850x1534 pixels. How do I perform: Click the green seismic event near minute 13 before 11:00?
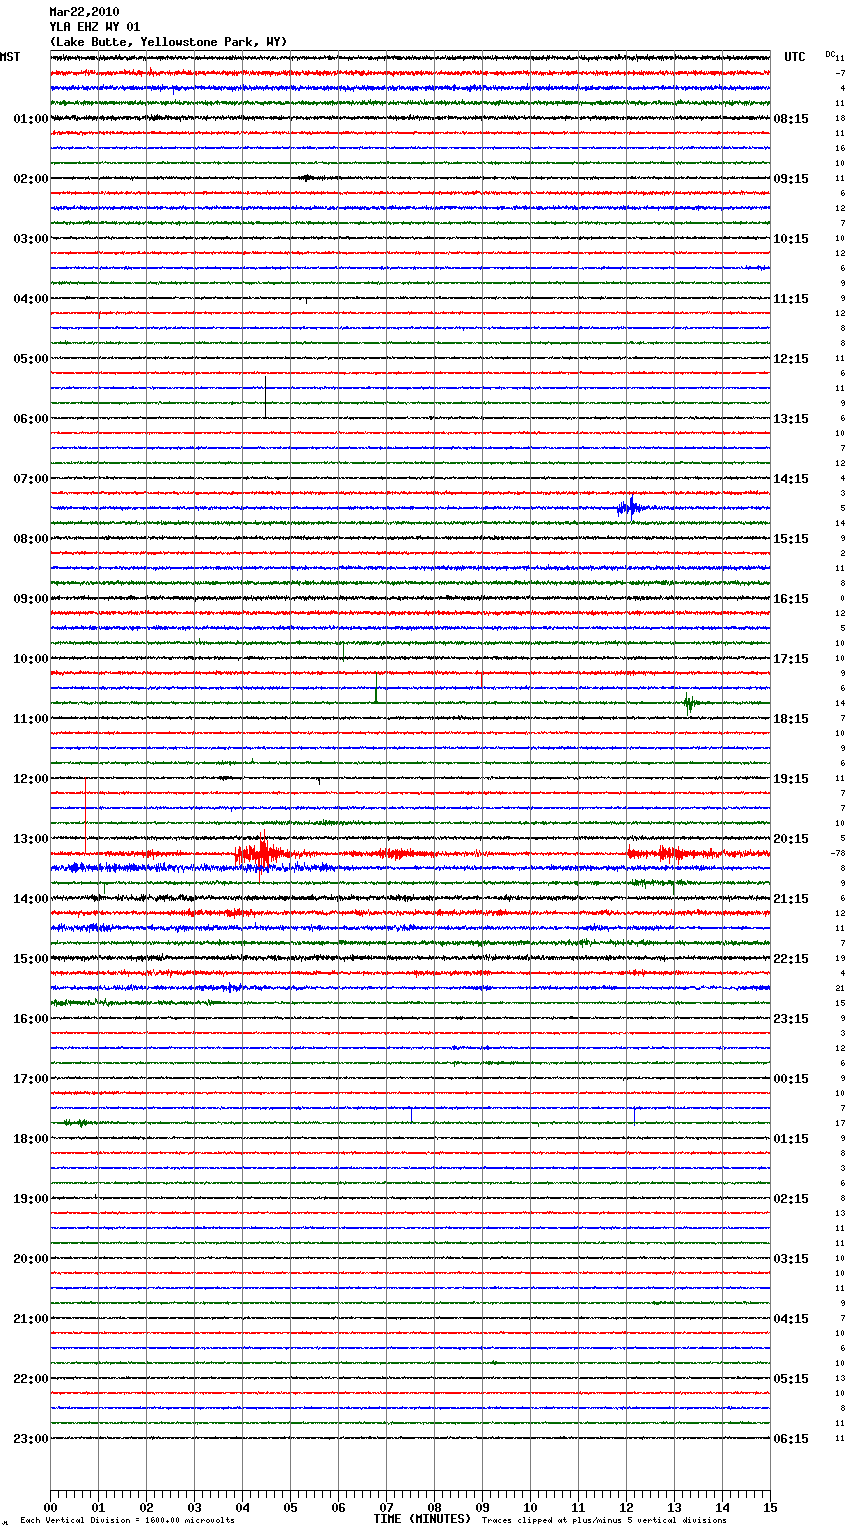point(690,703)
